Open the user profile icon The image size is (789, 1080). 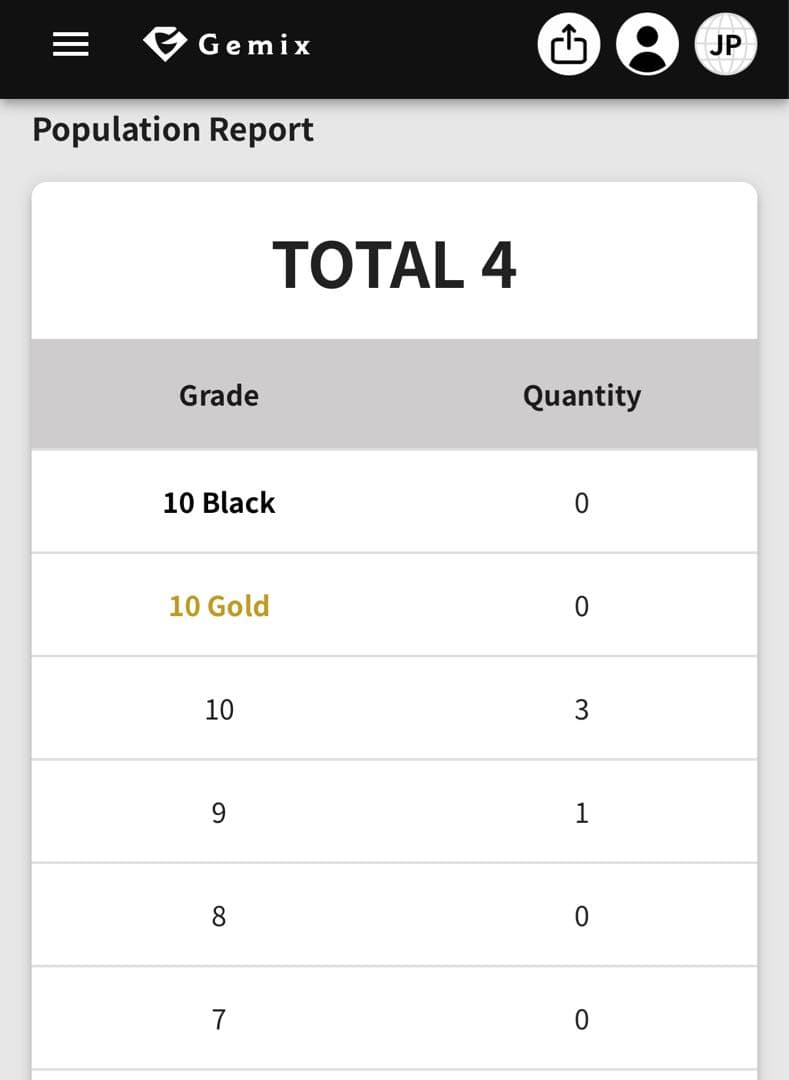coord(647,45)
